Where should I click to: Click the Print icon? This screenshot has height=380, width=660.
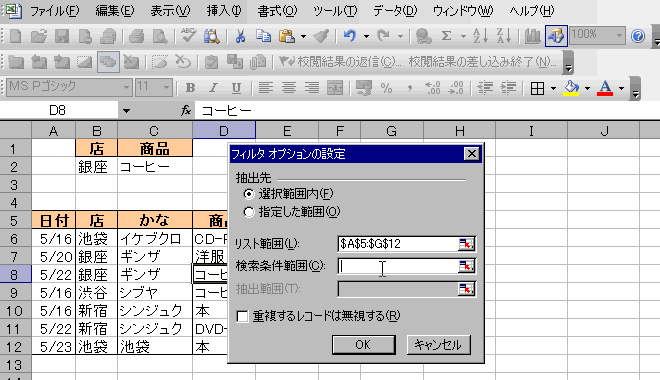136,36
